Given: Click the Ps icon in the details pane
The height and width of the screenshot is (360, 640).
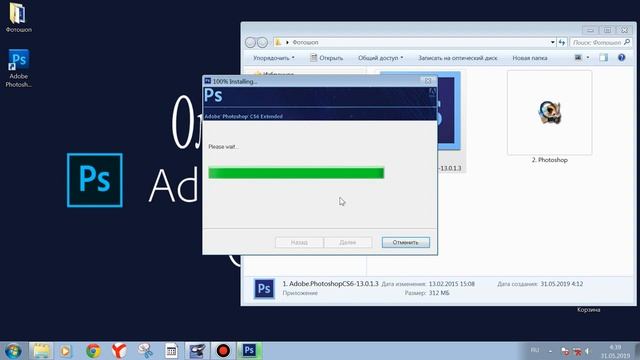Looking at the screenshot, I should pos(264,289).
